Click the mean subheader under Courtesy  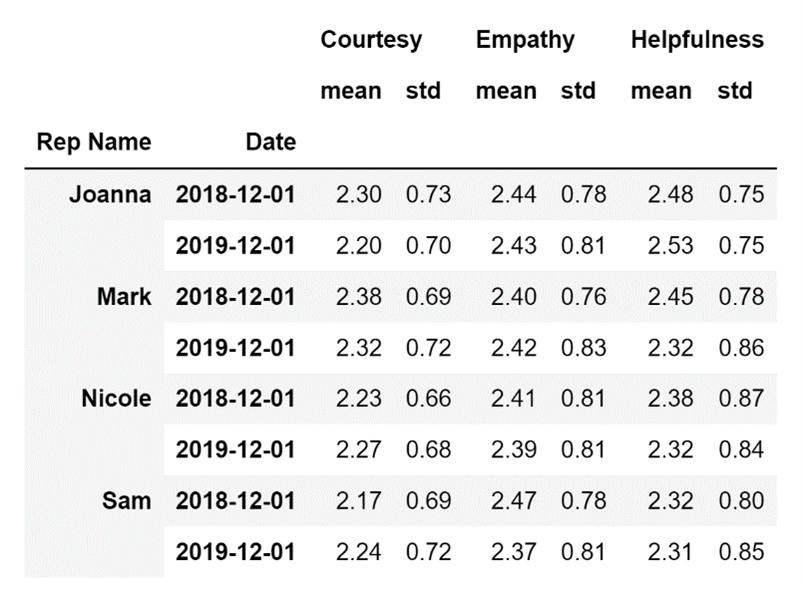[x=350, y=91]
